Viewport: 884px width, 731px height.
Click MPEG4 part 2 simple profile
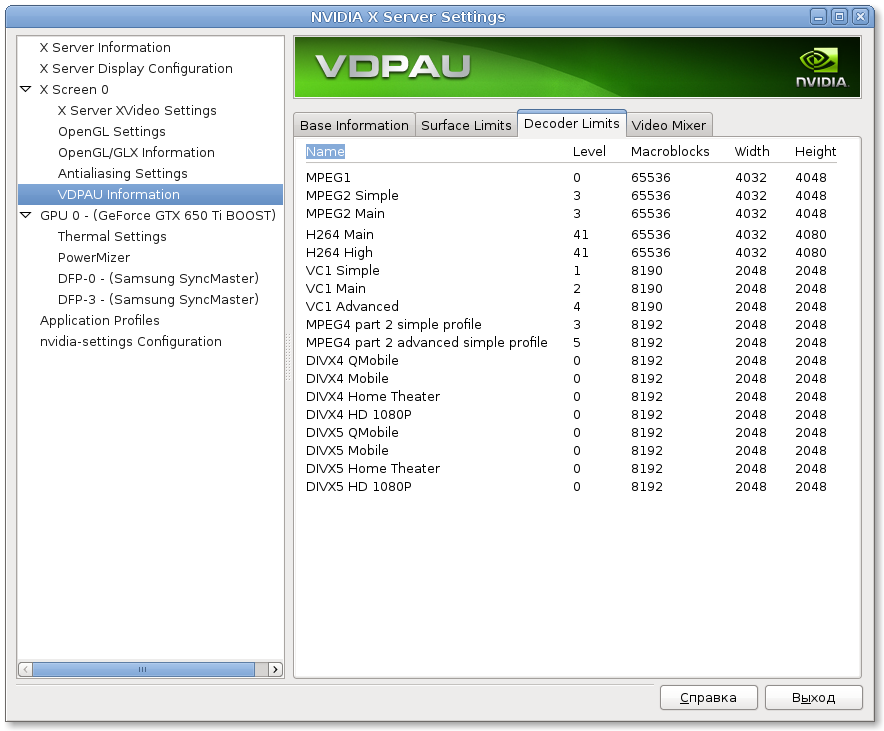(x=394, y=325)
